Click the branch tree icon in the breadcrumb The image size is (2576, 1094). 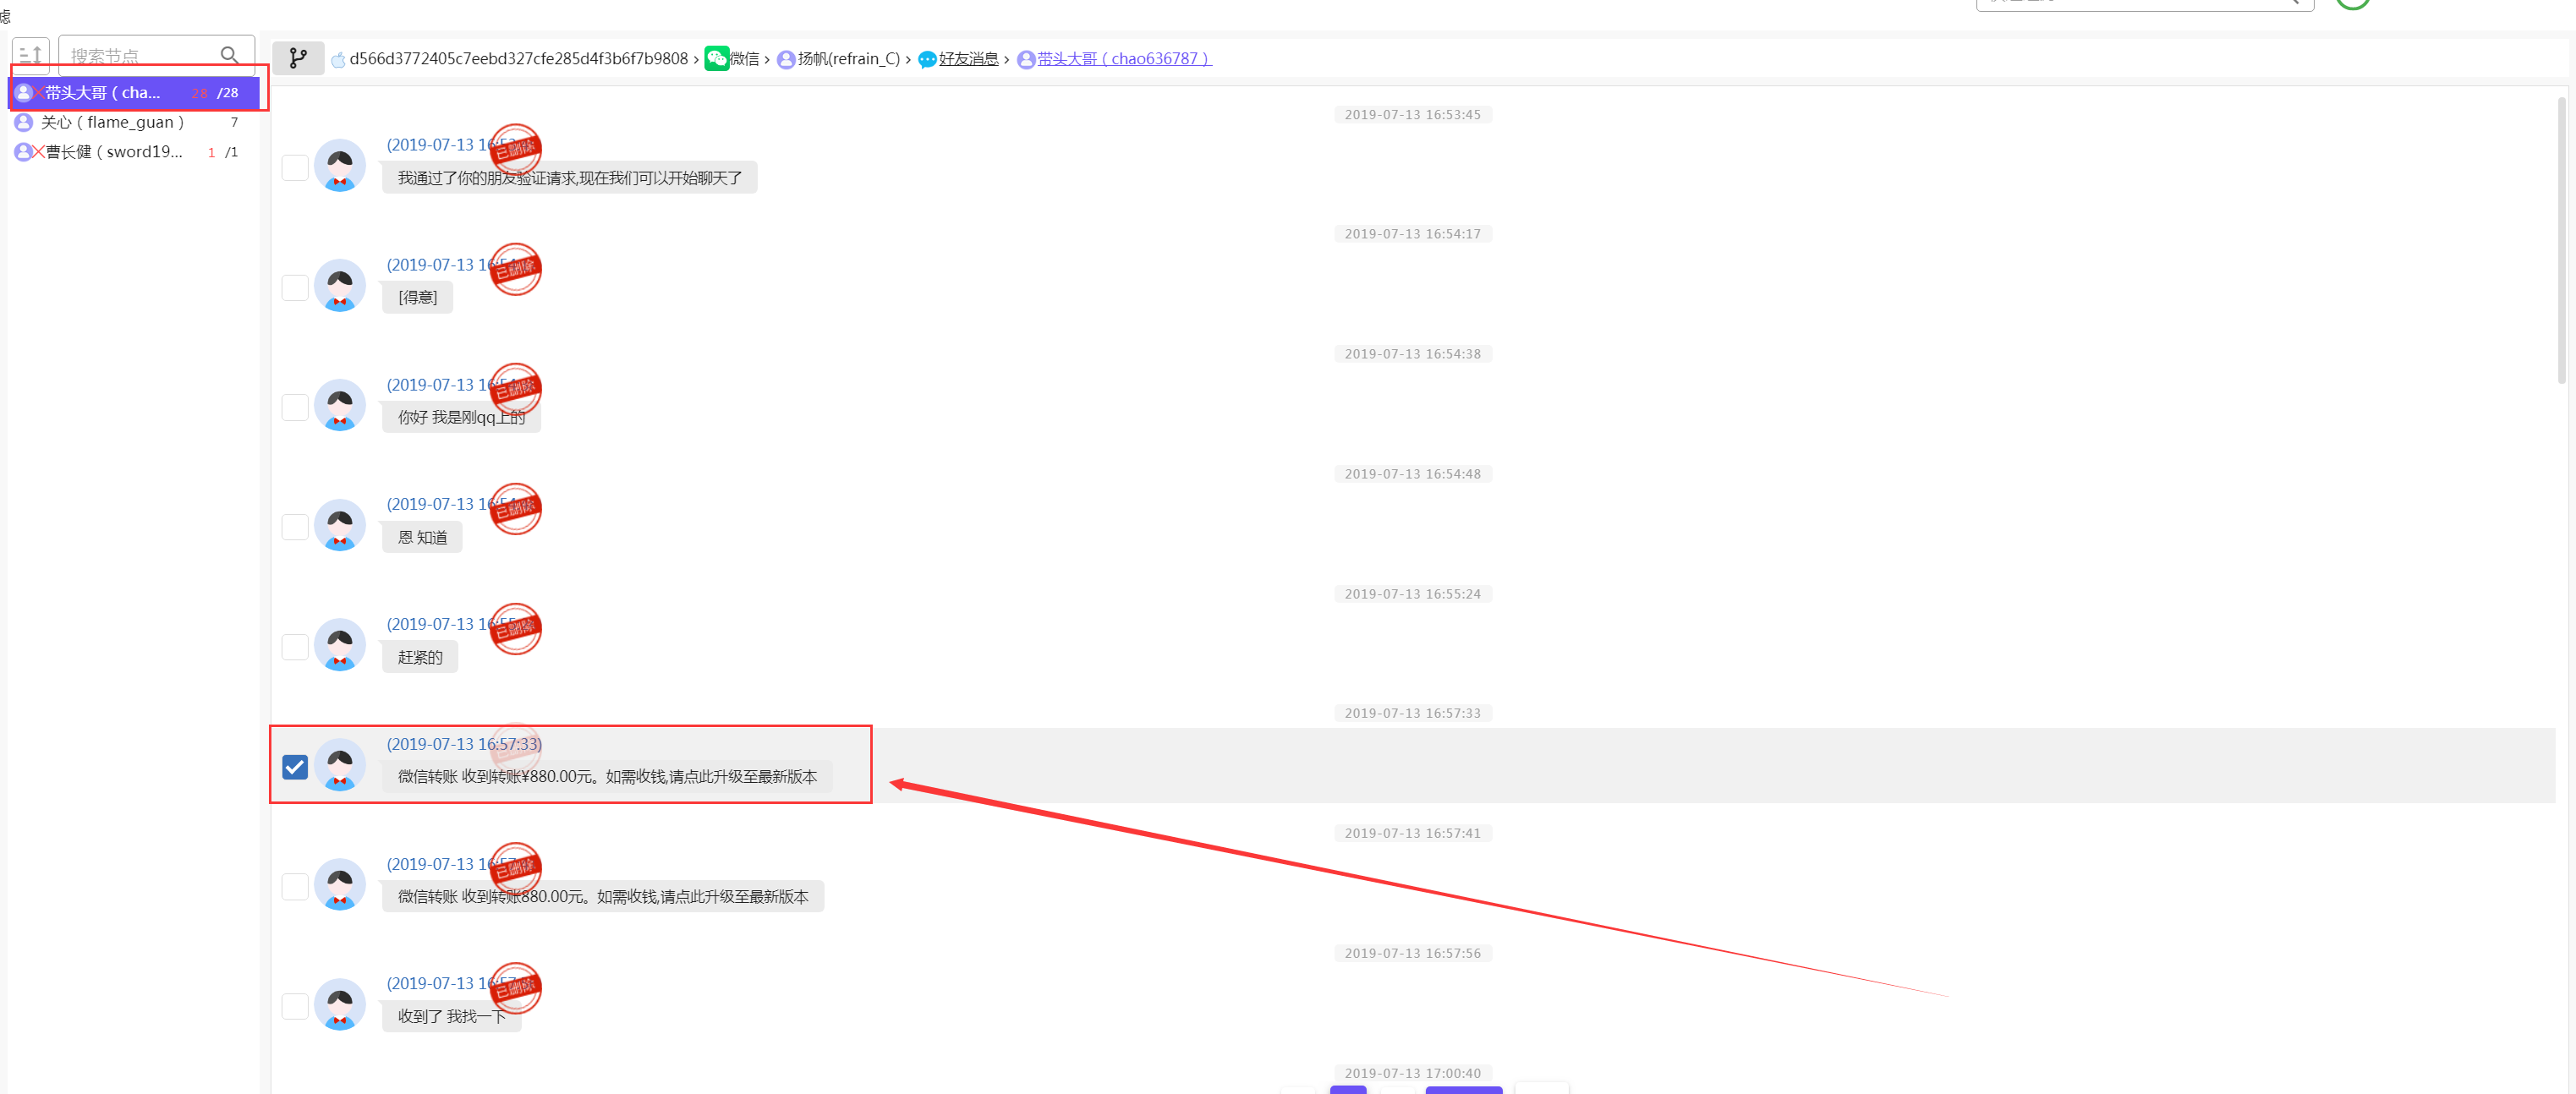pos(298,59)
